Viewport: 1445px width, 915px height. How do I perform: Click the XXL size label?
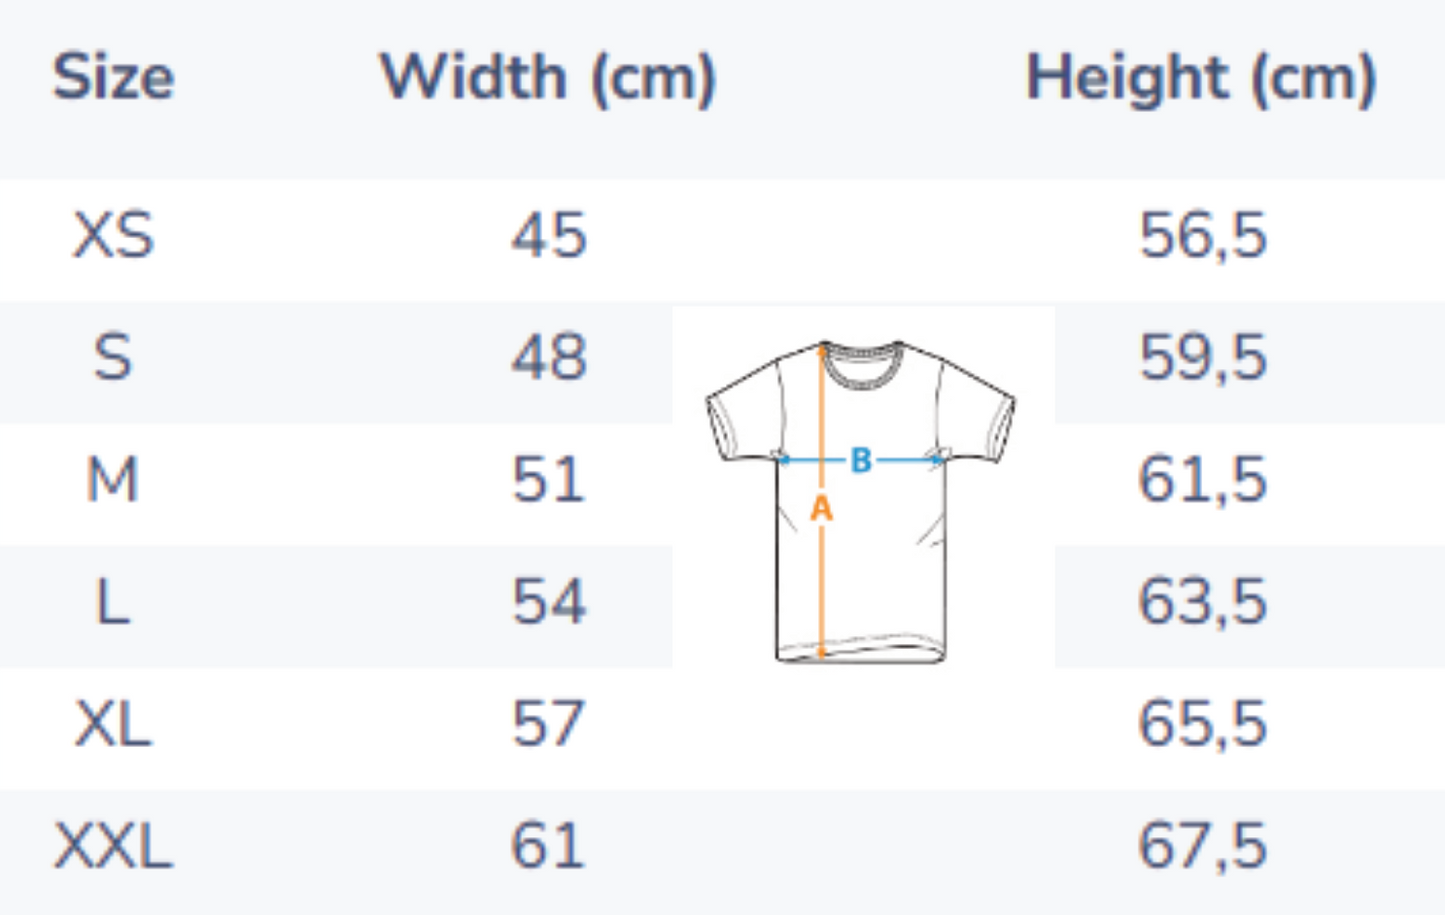(113, 846)
